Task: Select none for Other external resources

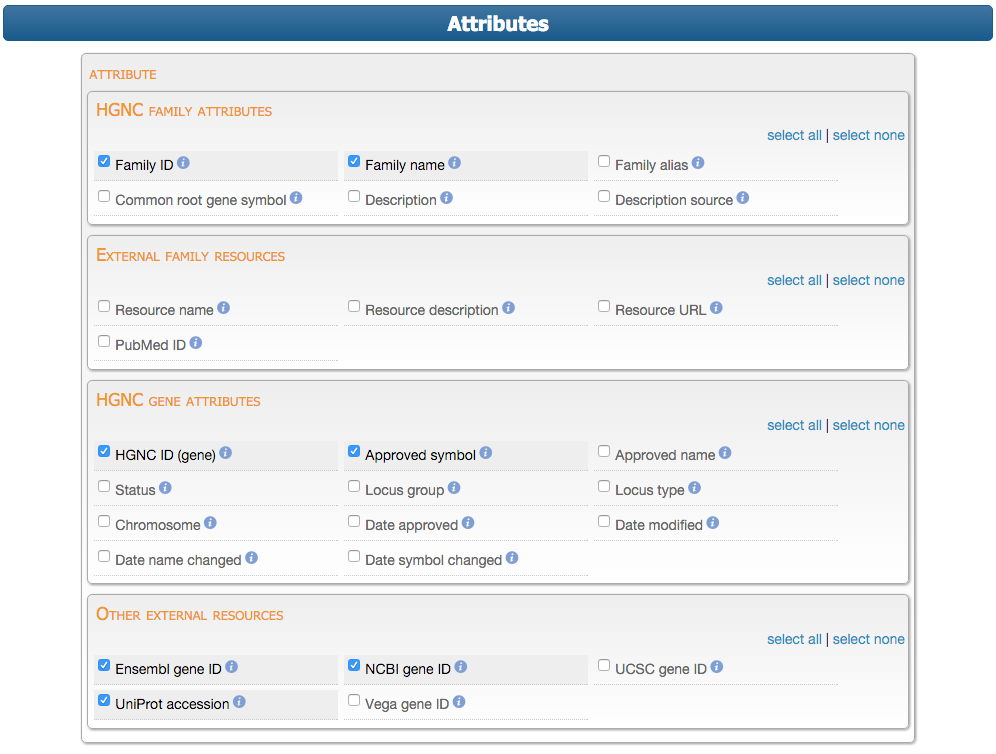Action: pyautogui.click(x=868, y=639)
